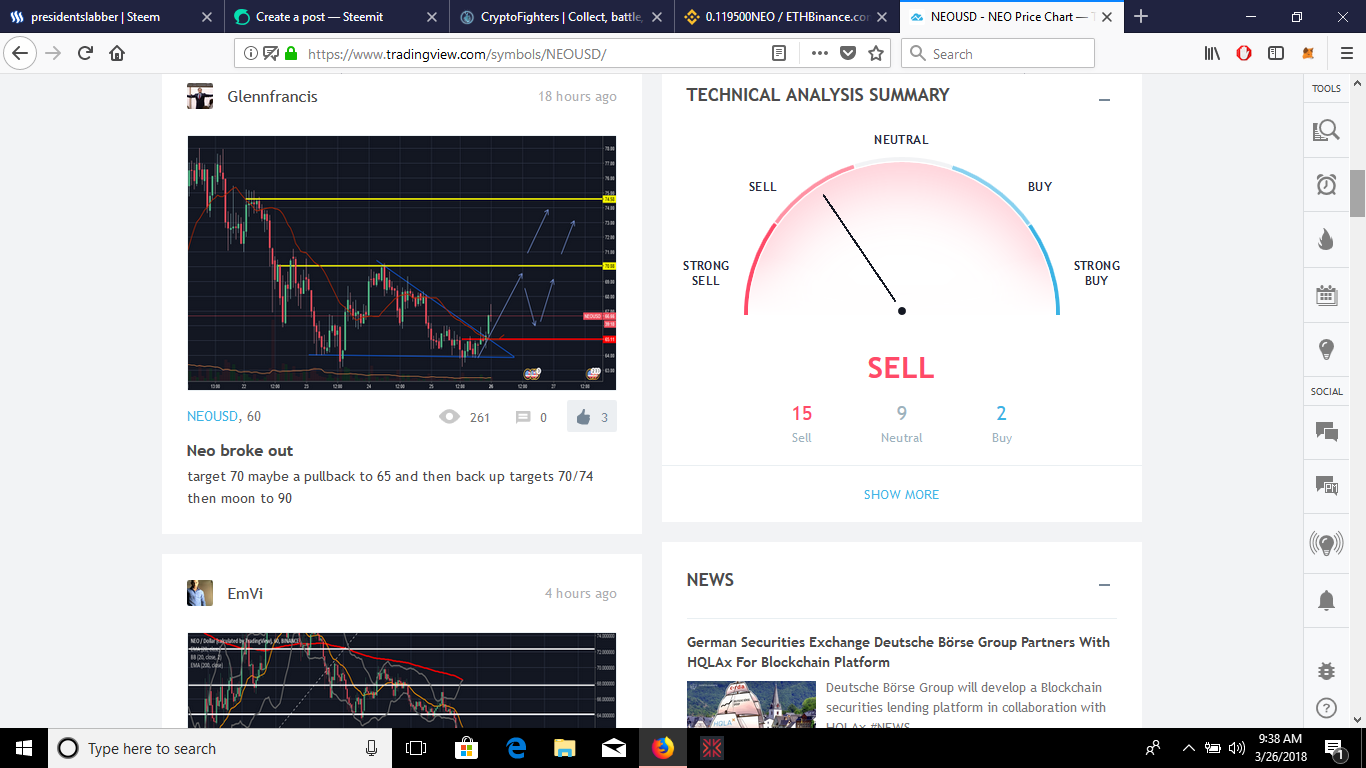Screen dimensions: 1366x768
Task: Close the CryptoFighters tab
Action: [656, 17]
